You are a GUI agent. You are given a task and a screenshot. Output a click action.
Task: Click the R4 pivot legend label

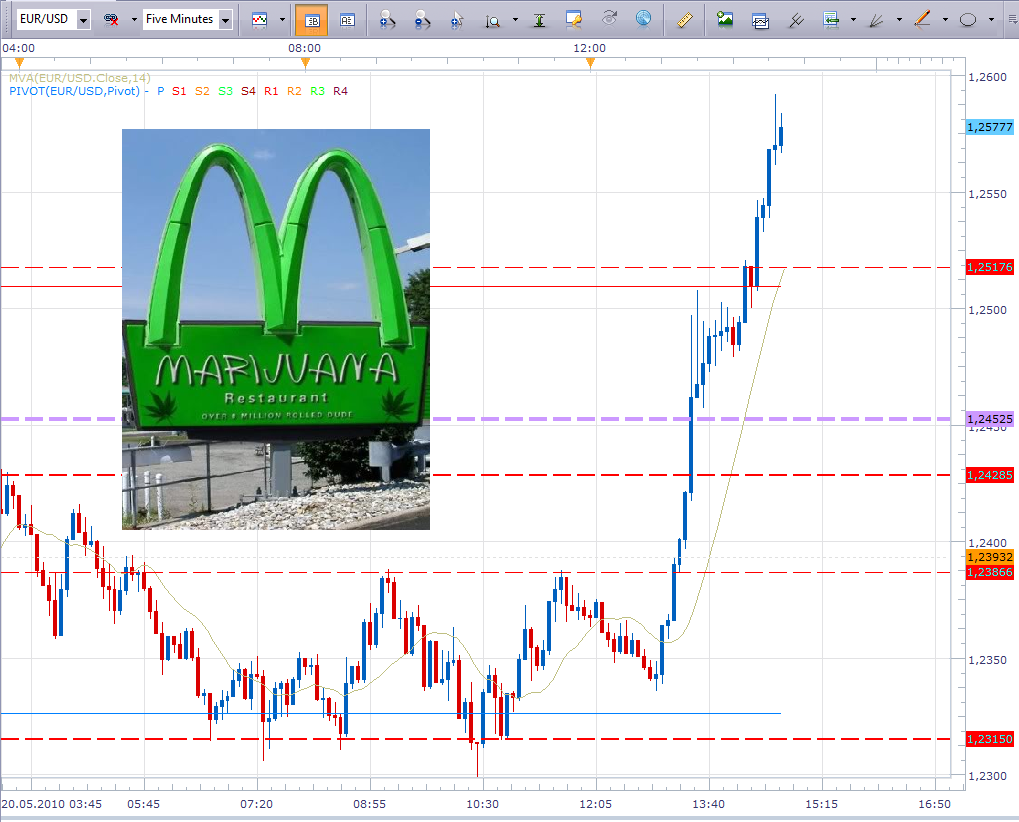pyautogui.click(x=341, y=91)
